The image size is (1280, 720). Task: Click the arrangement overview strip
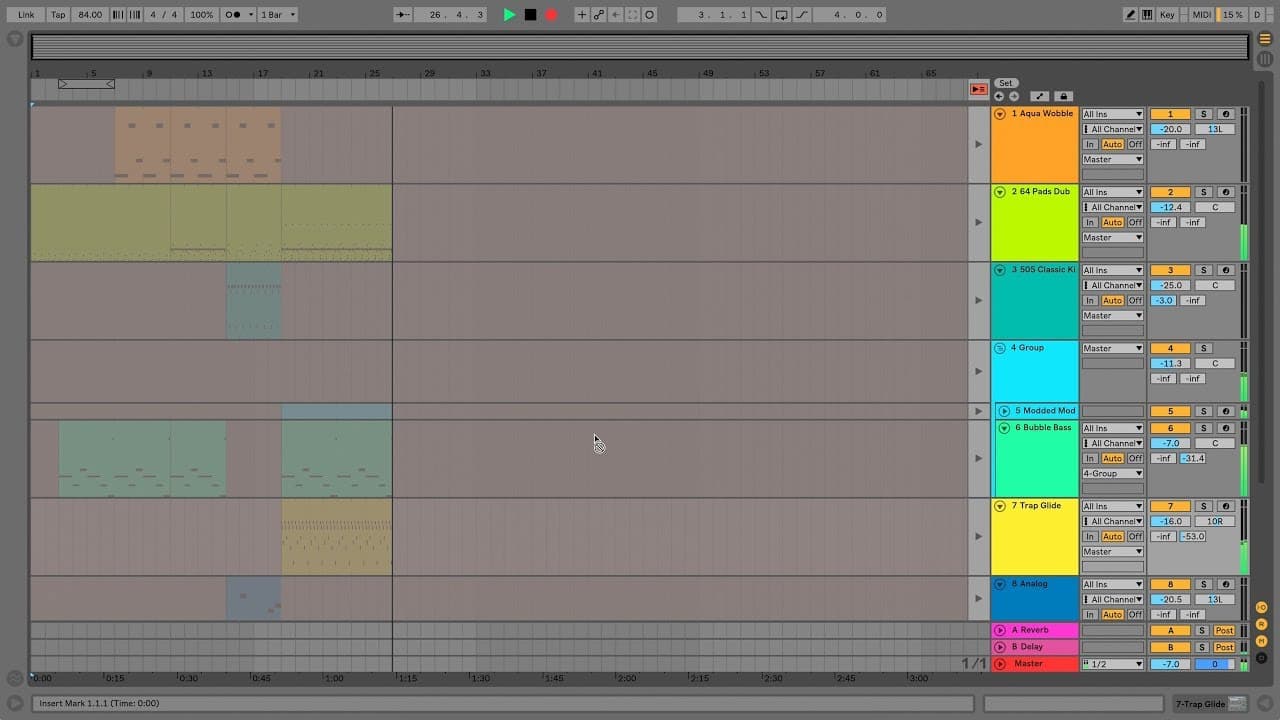click(x=640, y=47)
